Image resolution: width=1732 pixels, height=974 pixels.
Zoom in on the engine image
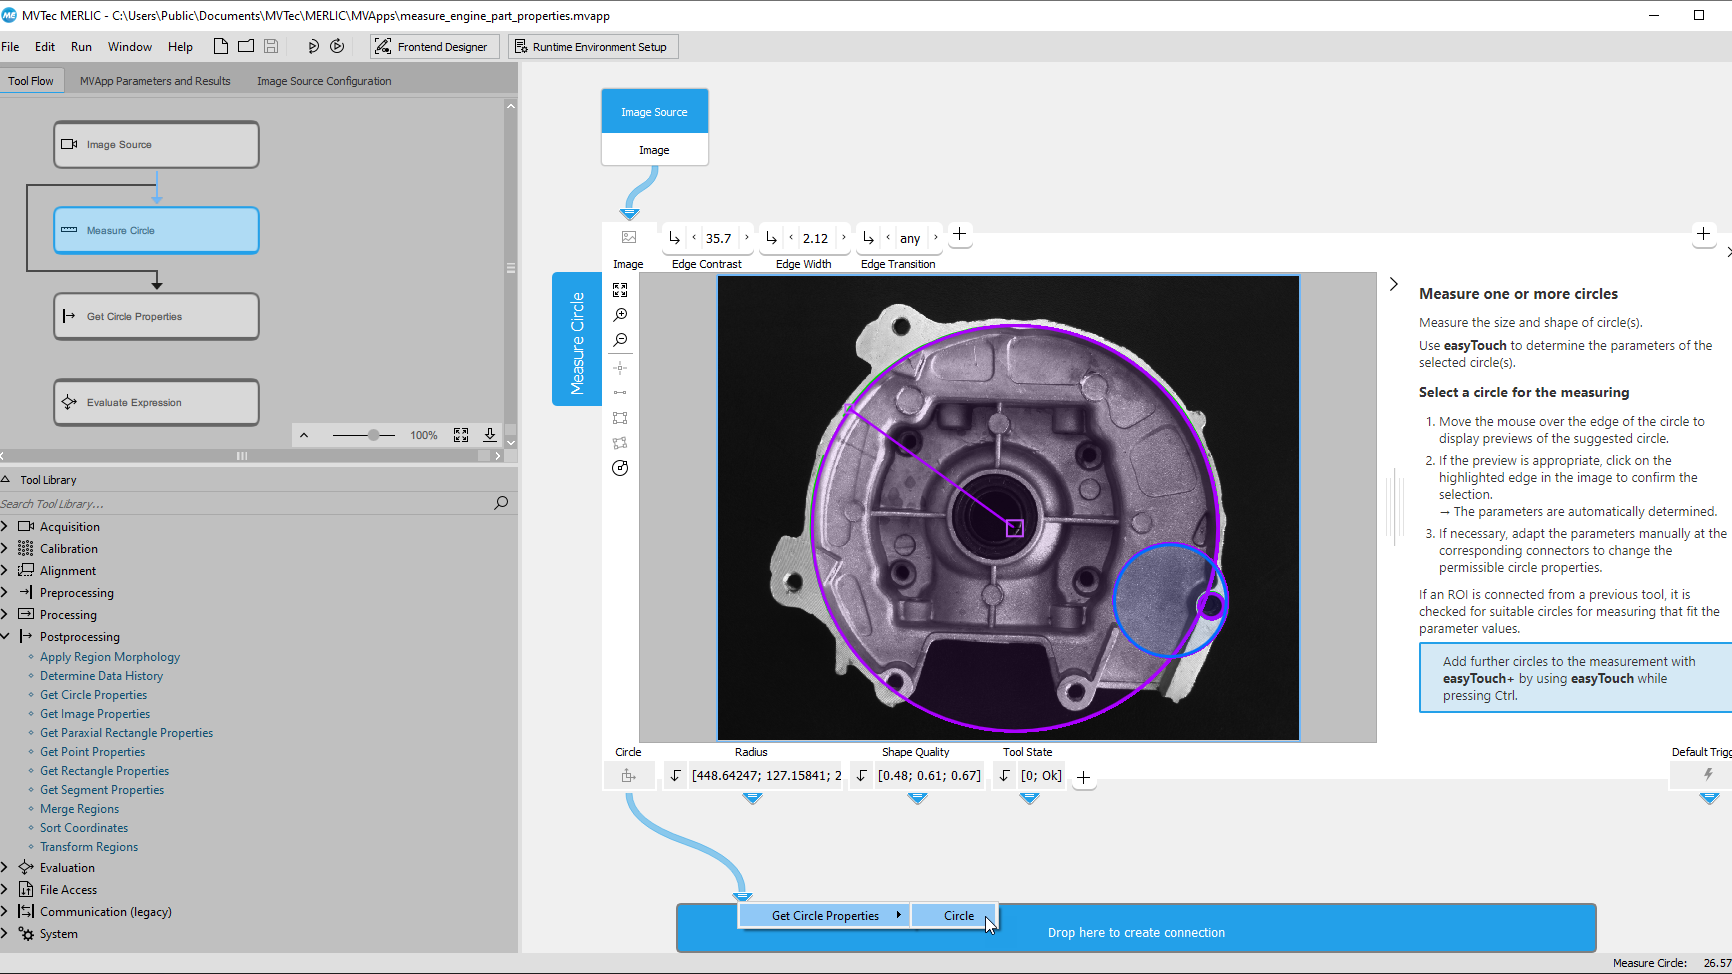[620, 315]
